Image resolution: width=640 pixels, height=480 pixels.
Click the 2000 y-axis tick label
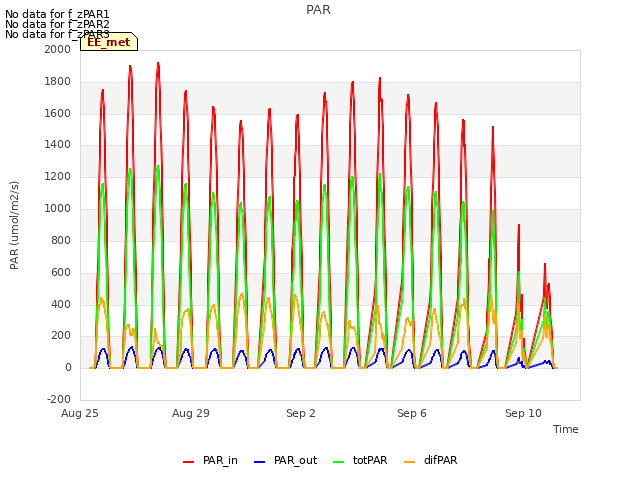58,49
